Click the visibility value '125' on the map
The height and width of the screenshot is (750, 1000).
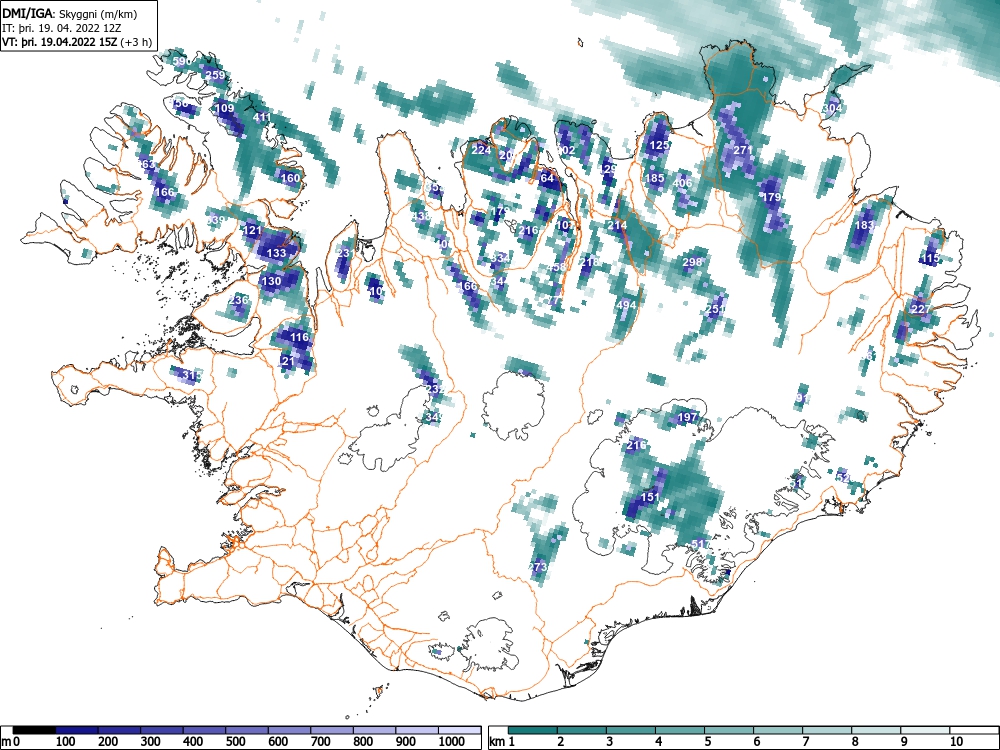point(659,145)
